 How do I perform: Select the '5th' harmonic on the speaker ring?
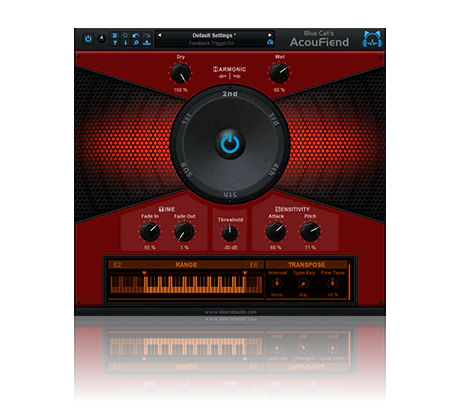pyautogui.click(x=230, y=195)
